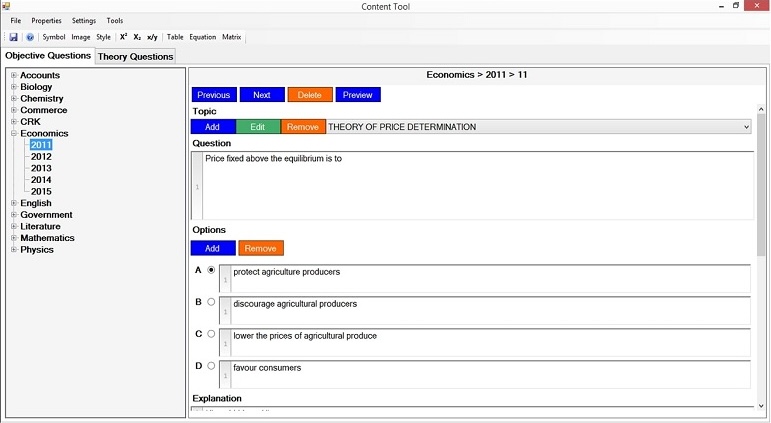Expand the English subject node
The image size is (771, 423).
[x=14, y=203]
